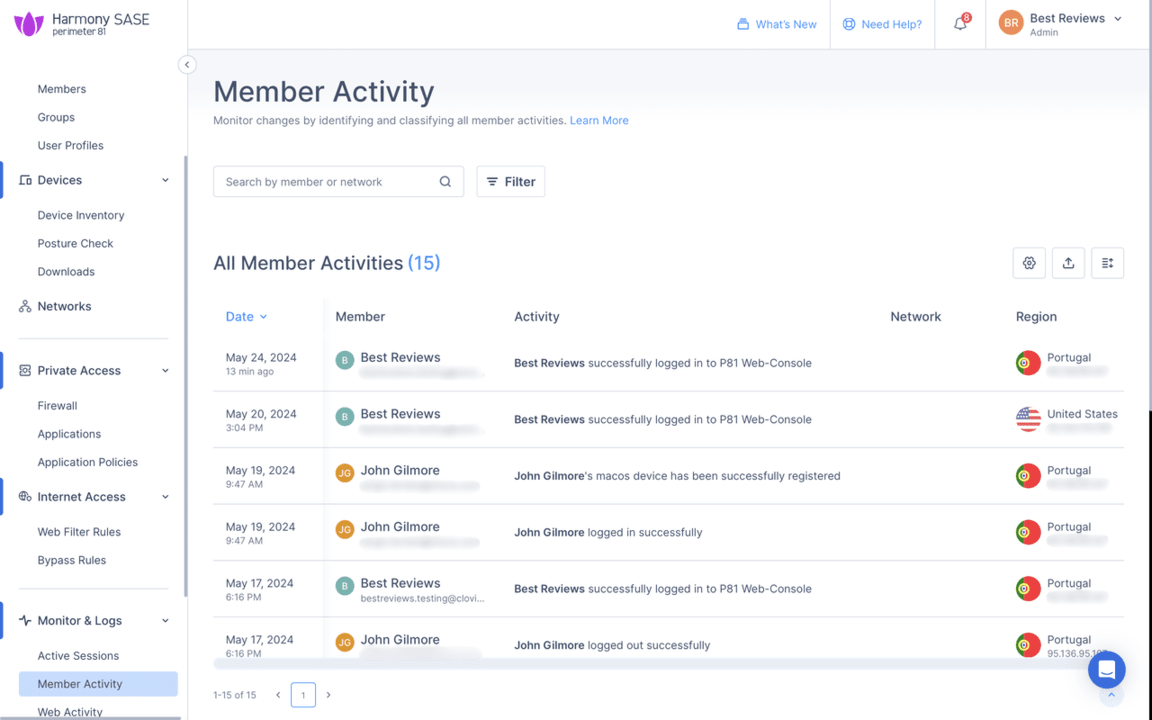Open the Filter panel
The height and width of the screenshot is (720, 1152).
510,181
